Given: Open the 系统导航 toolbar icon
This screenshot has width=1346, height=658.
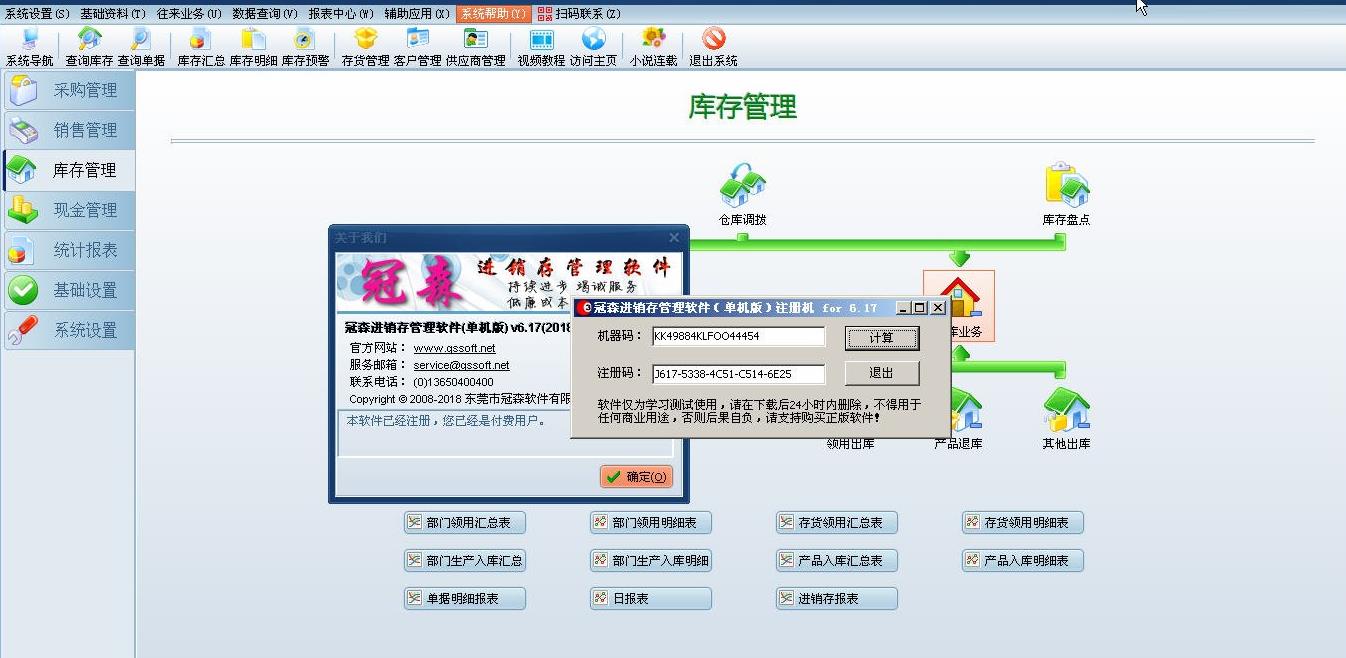Looking at the screenshot, I should [30, 47].
